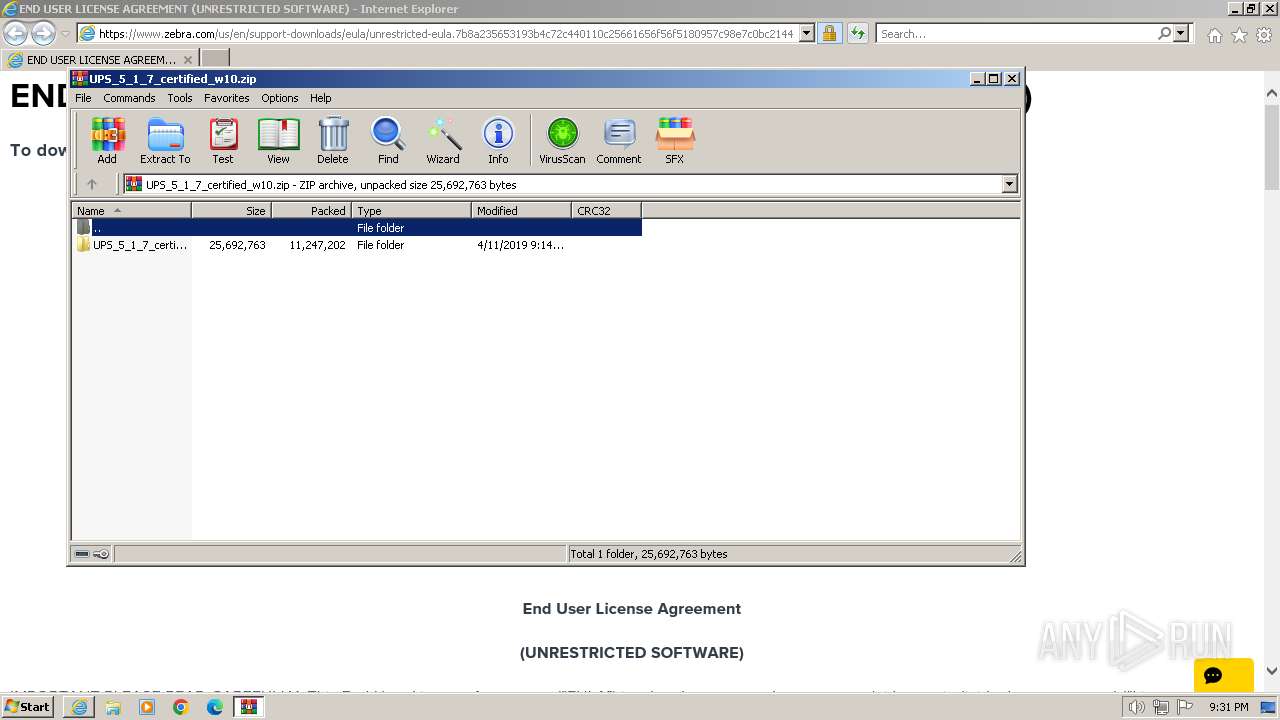Click the Internet Explorer forward button
This screenshot has width=1280, height=720.
click(43, 34)
